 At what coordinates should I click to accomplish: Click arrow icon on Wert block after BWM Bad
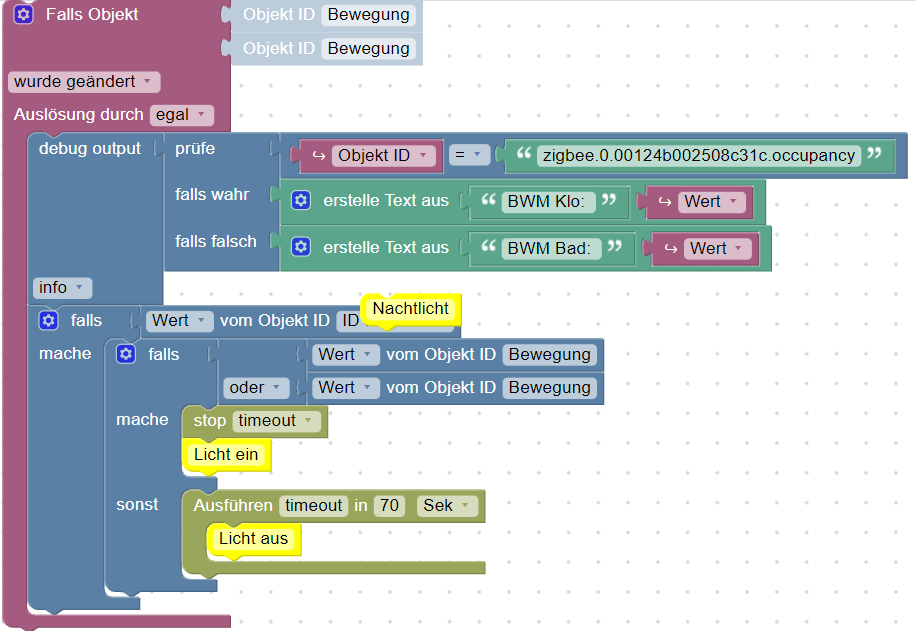671,248
